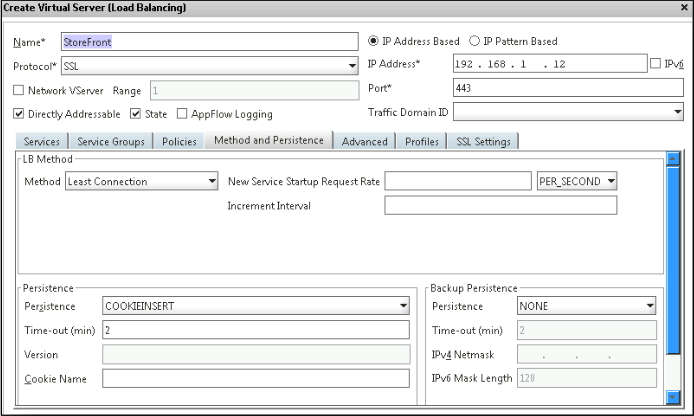694x416 pixels.
Task: Toggle the Network VServer checkbox
Action: (x=20, y=90)
